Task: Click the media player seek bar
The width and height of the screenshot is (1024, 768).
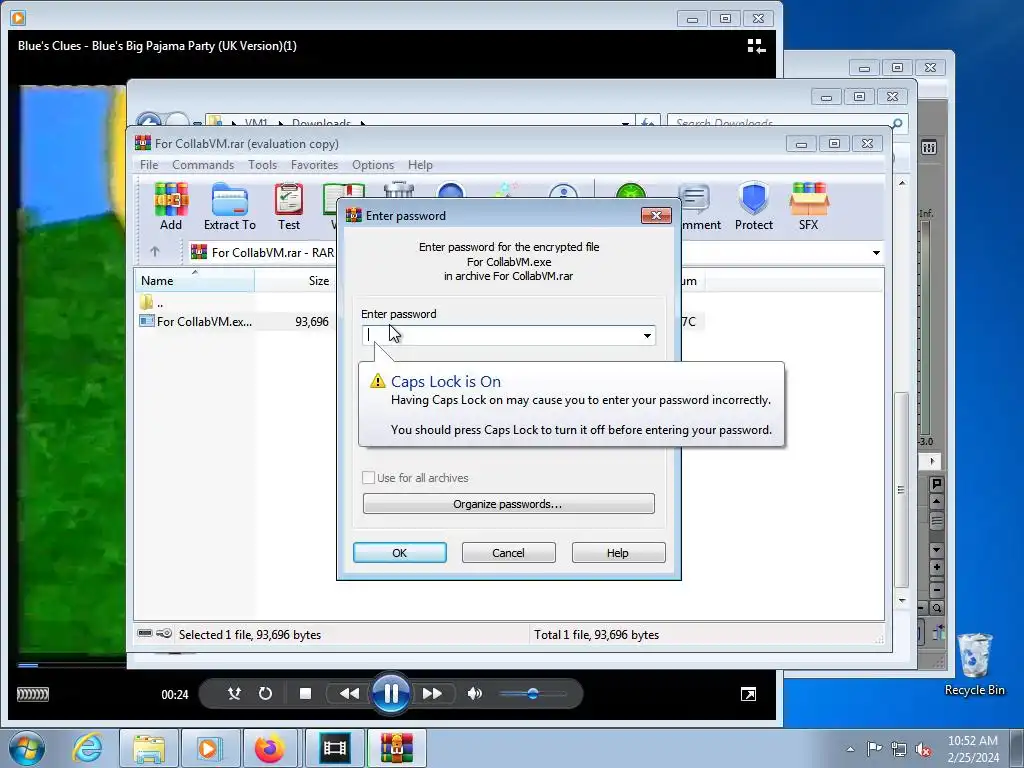Action: (72, 665)
